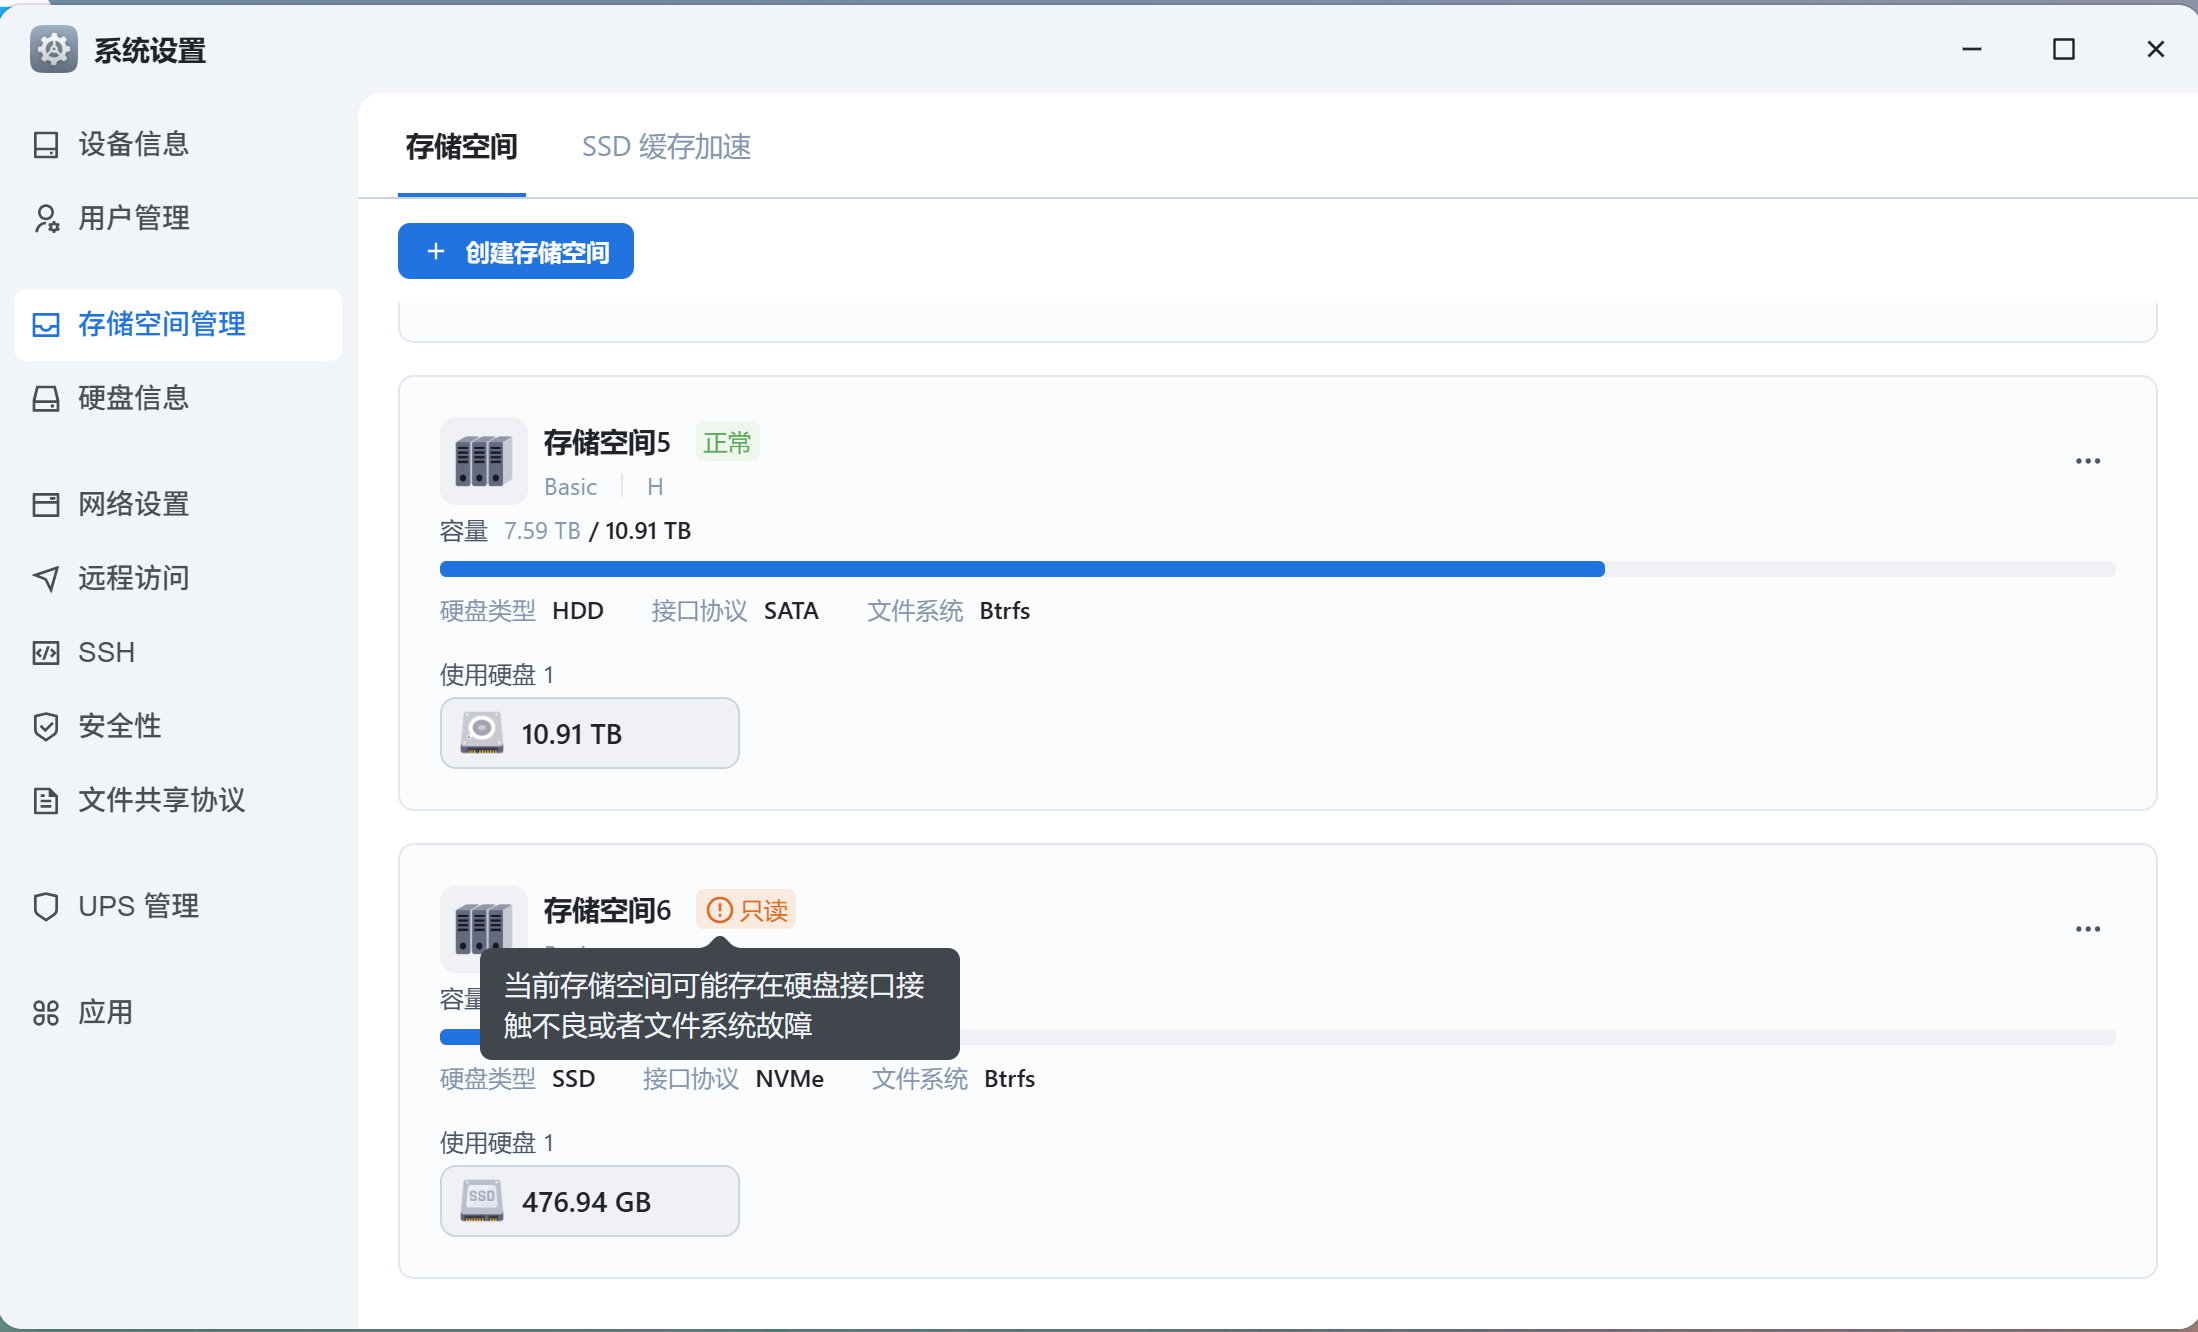Open 硬盘信息 disk info
Image resolution: width=2198 pixels, height=1332 pixels.
pyautogui.click(x=178, y=398)
